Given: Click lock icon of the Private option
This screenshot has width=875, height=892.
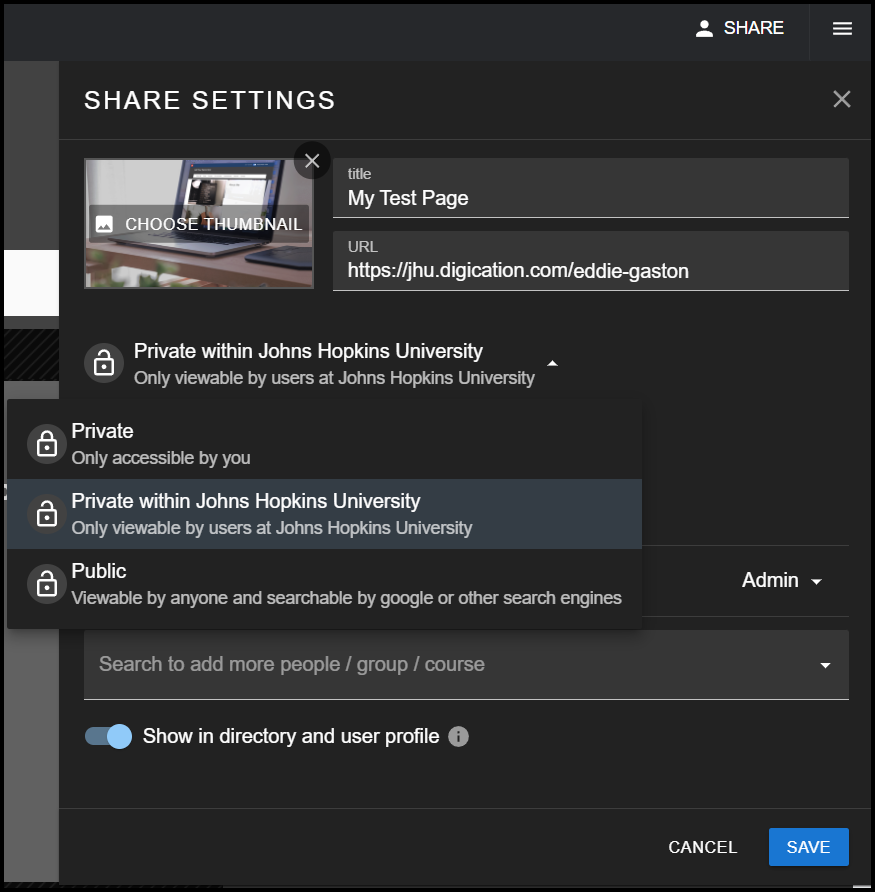Looking at the screenshot, I should click(47, 444).
